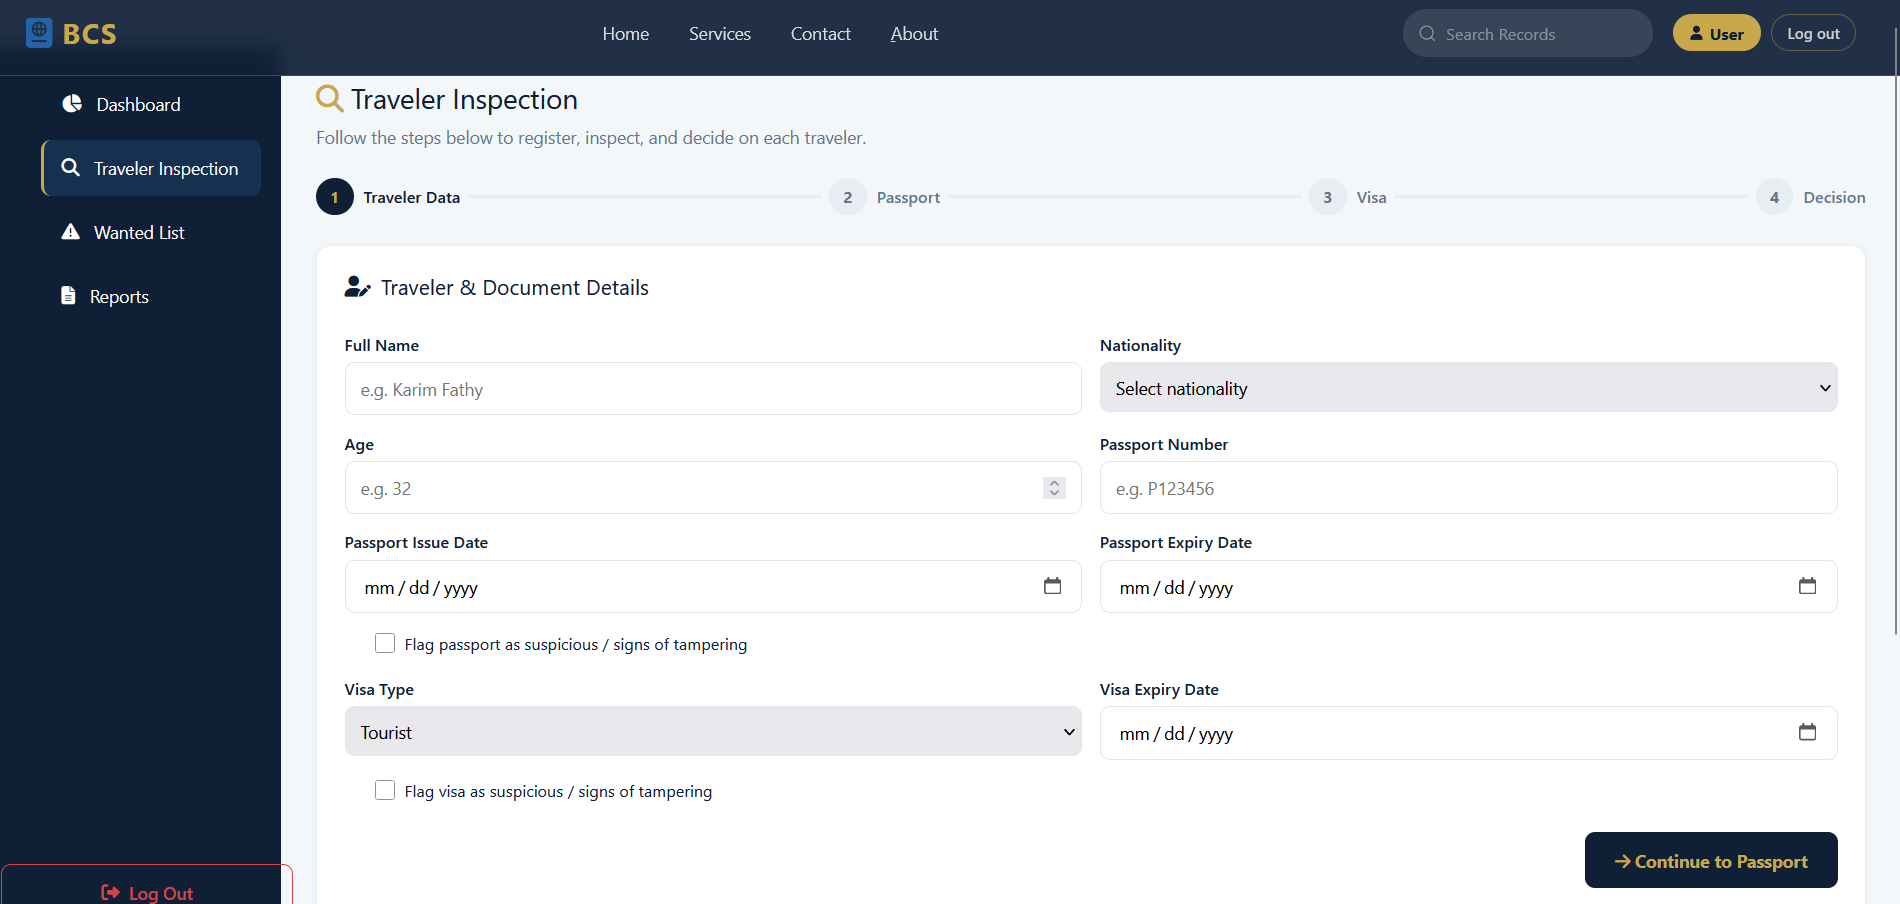Click the Dashboard pie chart icon
Image resolution: width=1900 pixels, height=904 pixels.
pos(72,104)
